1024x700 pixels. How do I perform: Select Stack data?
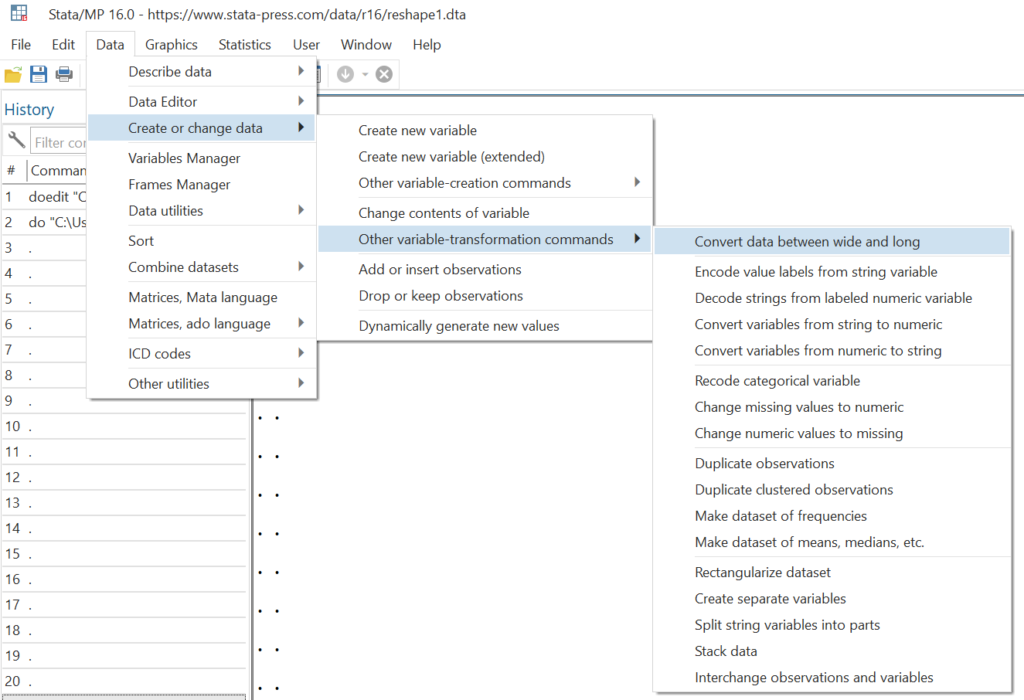click(x=832, y=651)
